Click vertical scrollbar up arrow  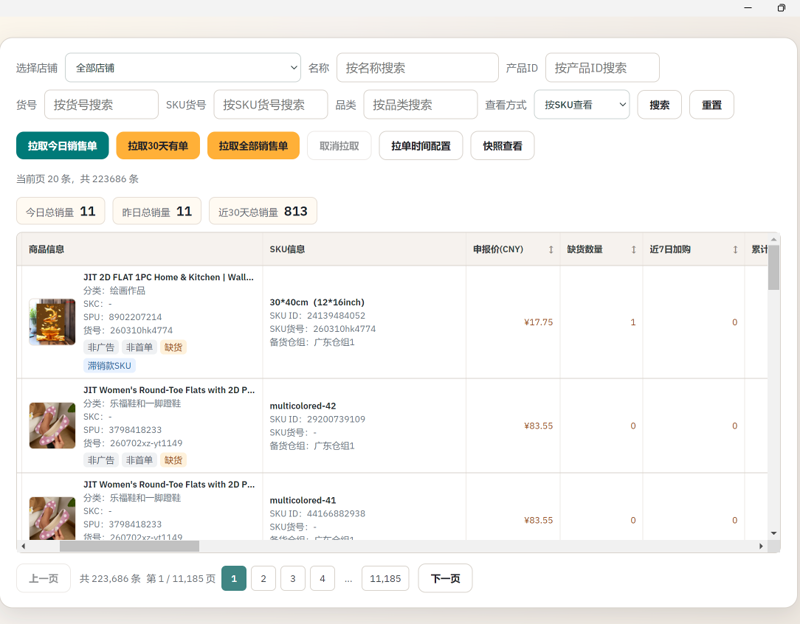(x=773, y=239)
